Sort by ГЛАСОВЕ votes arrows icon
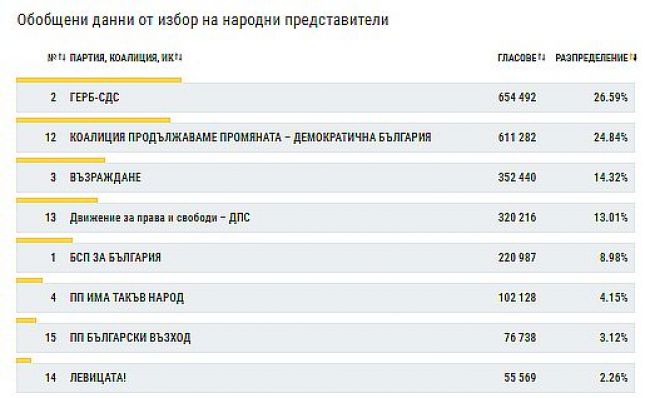The image size is (645, 398). pyautogui.click(x=542, y=58)
